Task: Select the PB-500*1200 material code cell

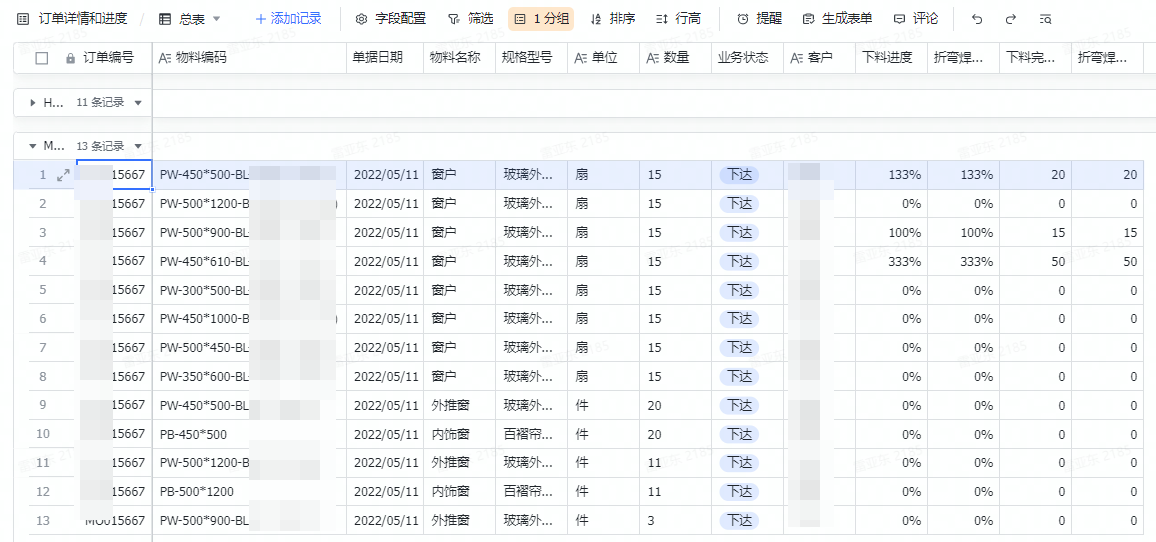Action: pos(249,491)
